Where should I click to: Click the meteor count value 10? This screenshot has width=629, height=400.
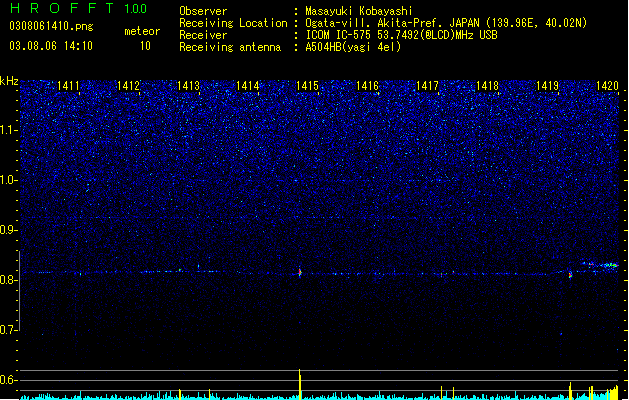[145, 46]
